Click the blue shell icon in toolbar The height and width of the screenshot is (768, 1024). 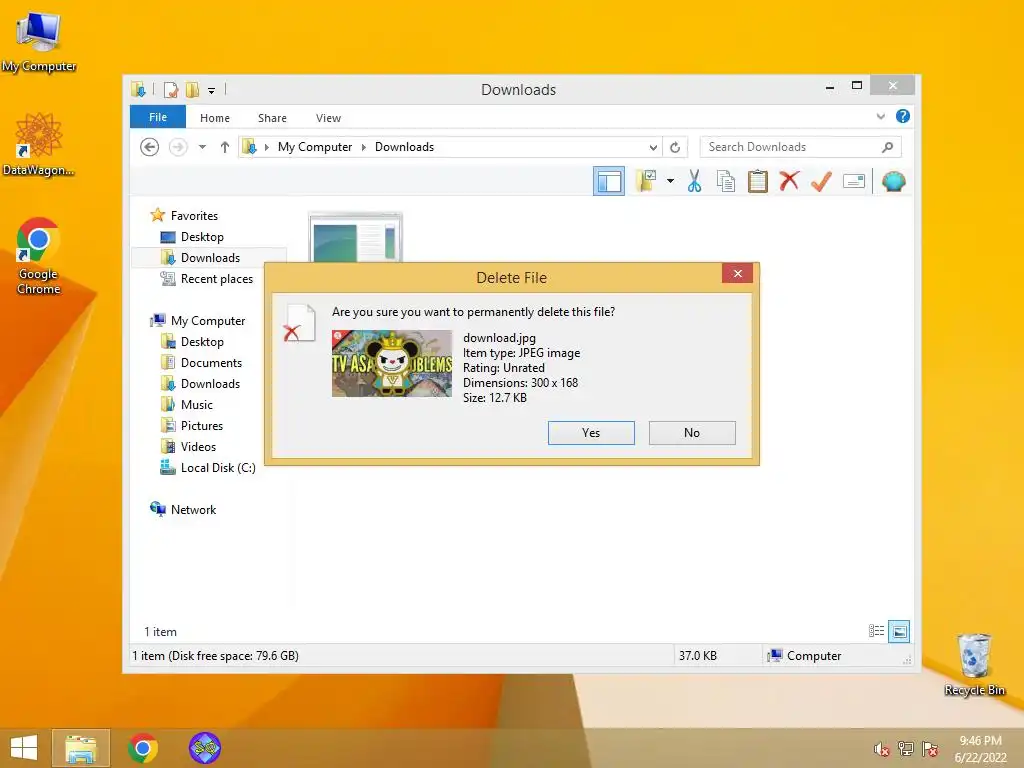pos(893,181)
